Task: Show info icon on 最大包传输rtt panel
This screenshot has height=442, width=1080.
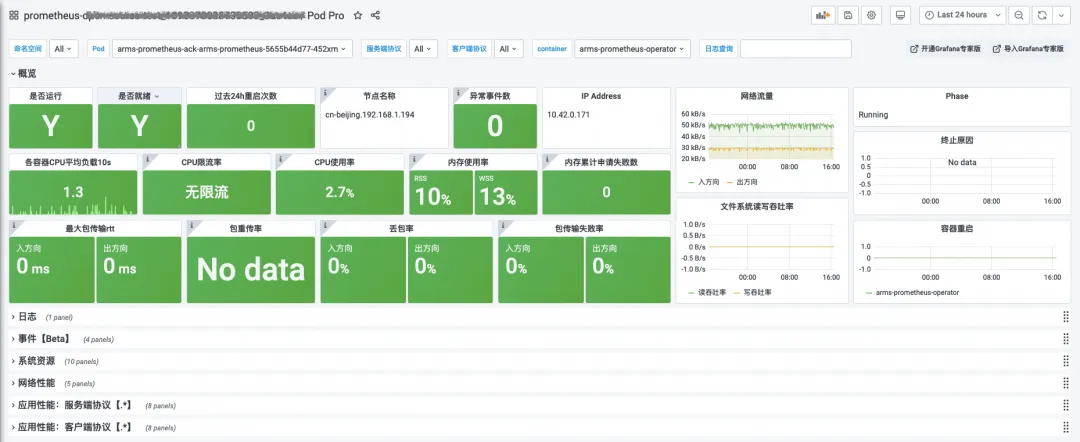Action: click(x=14, y=224)
